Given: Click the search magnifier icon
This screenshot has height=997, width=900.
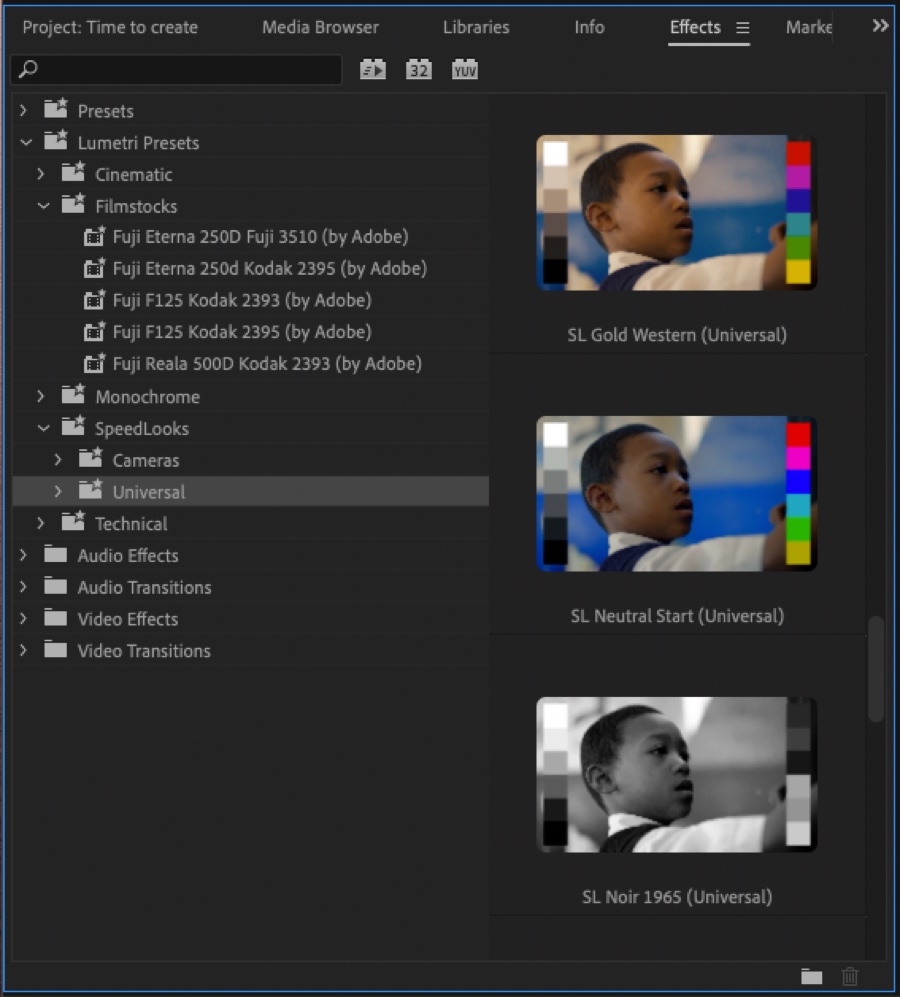Looking at the screenshot, I should pyautogui.click(x=28, y=69).
